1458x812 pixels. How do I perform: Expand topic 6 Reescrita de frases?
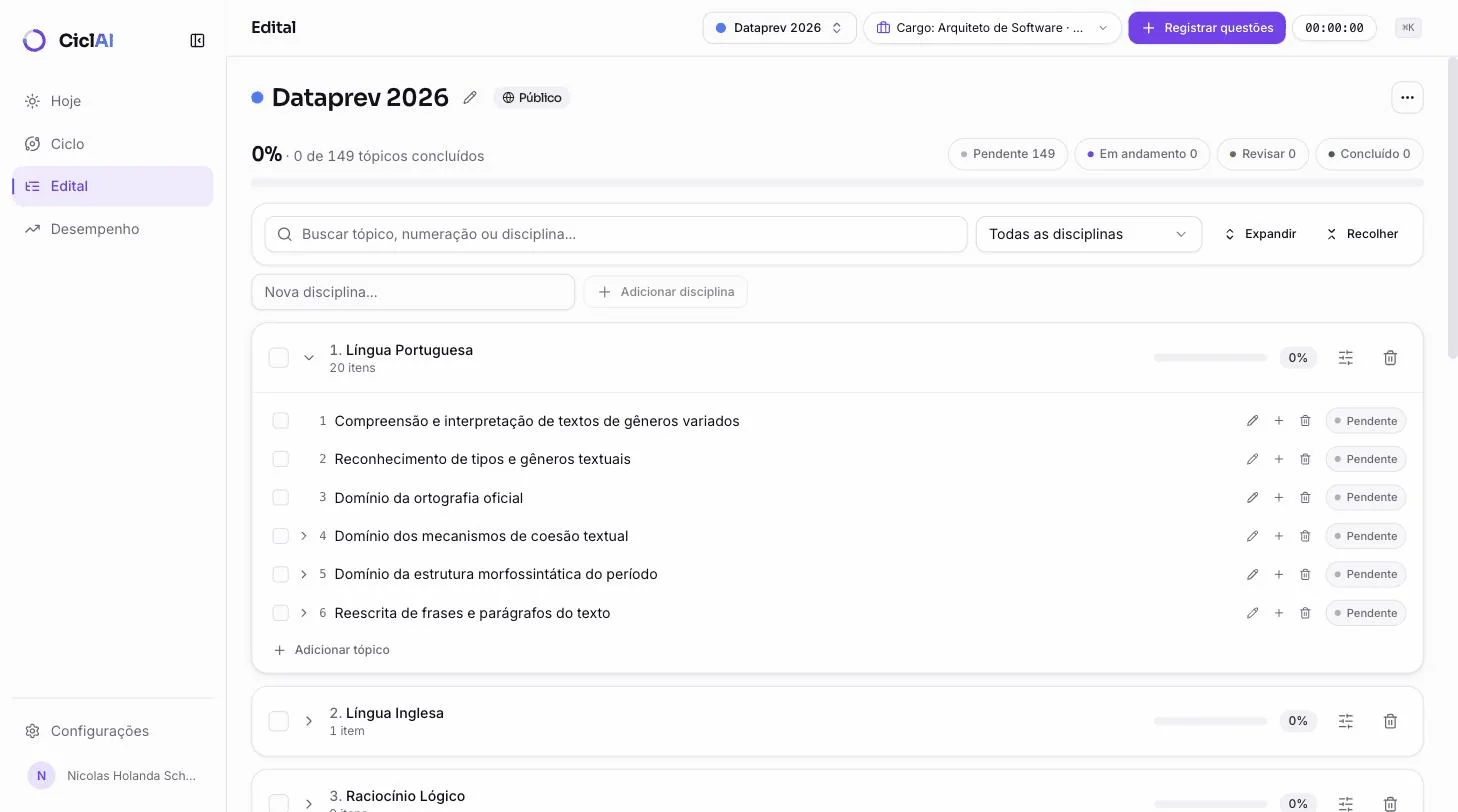304,613
